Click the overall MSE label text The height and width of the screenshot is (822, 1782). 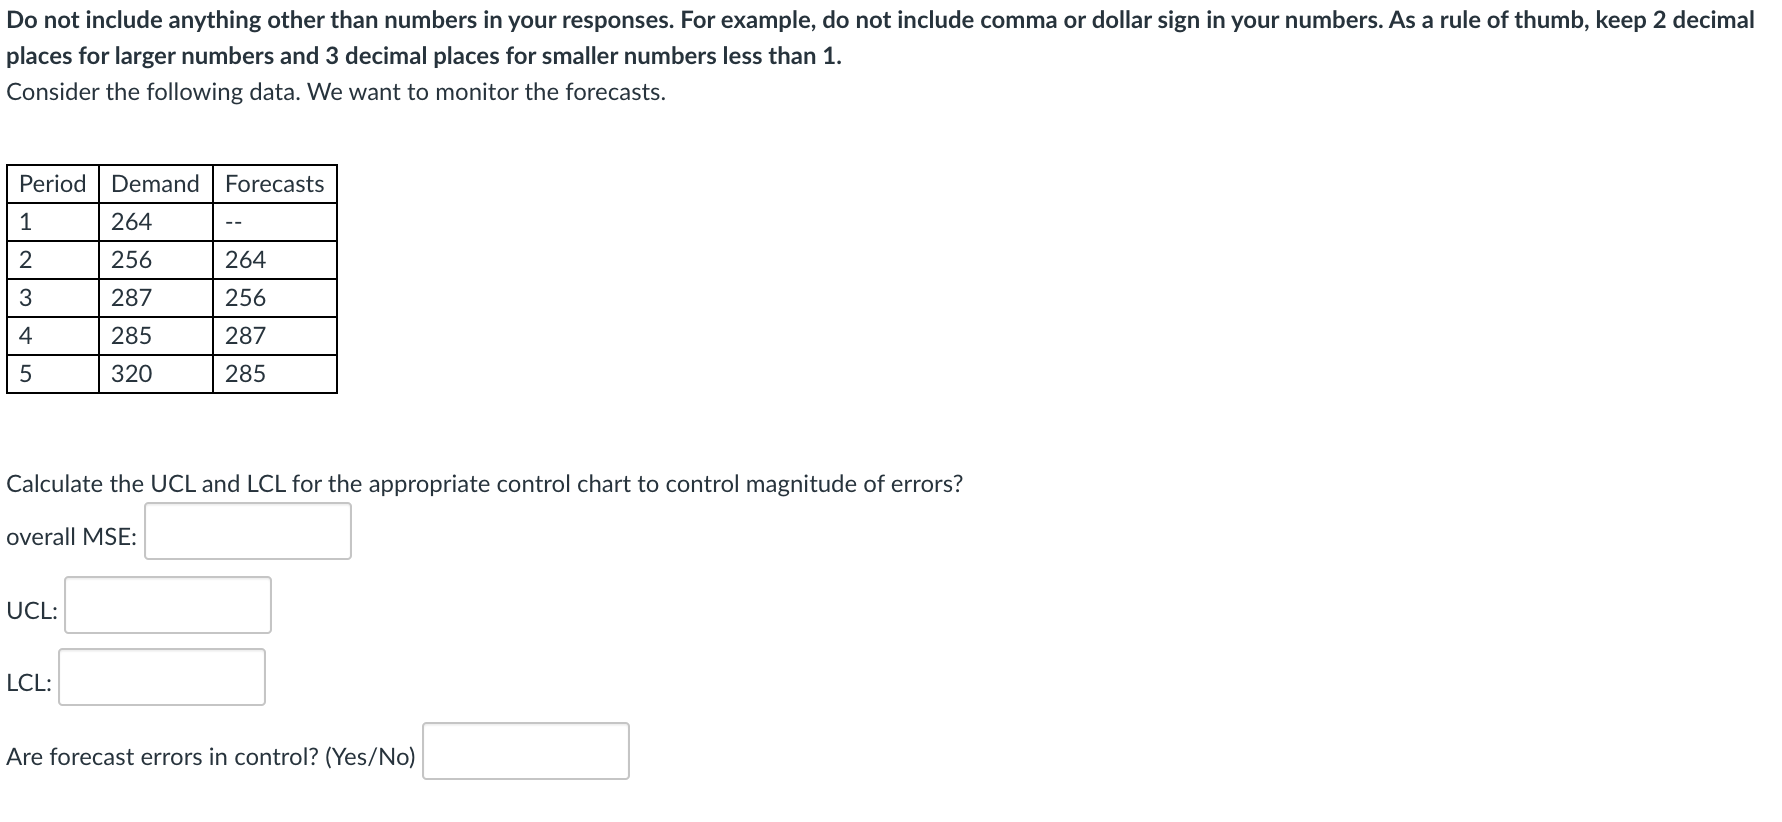coord(70,535)
